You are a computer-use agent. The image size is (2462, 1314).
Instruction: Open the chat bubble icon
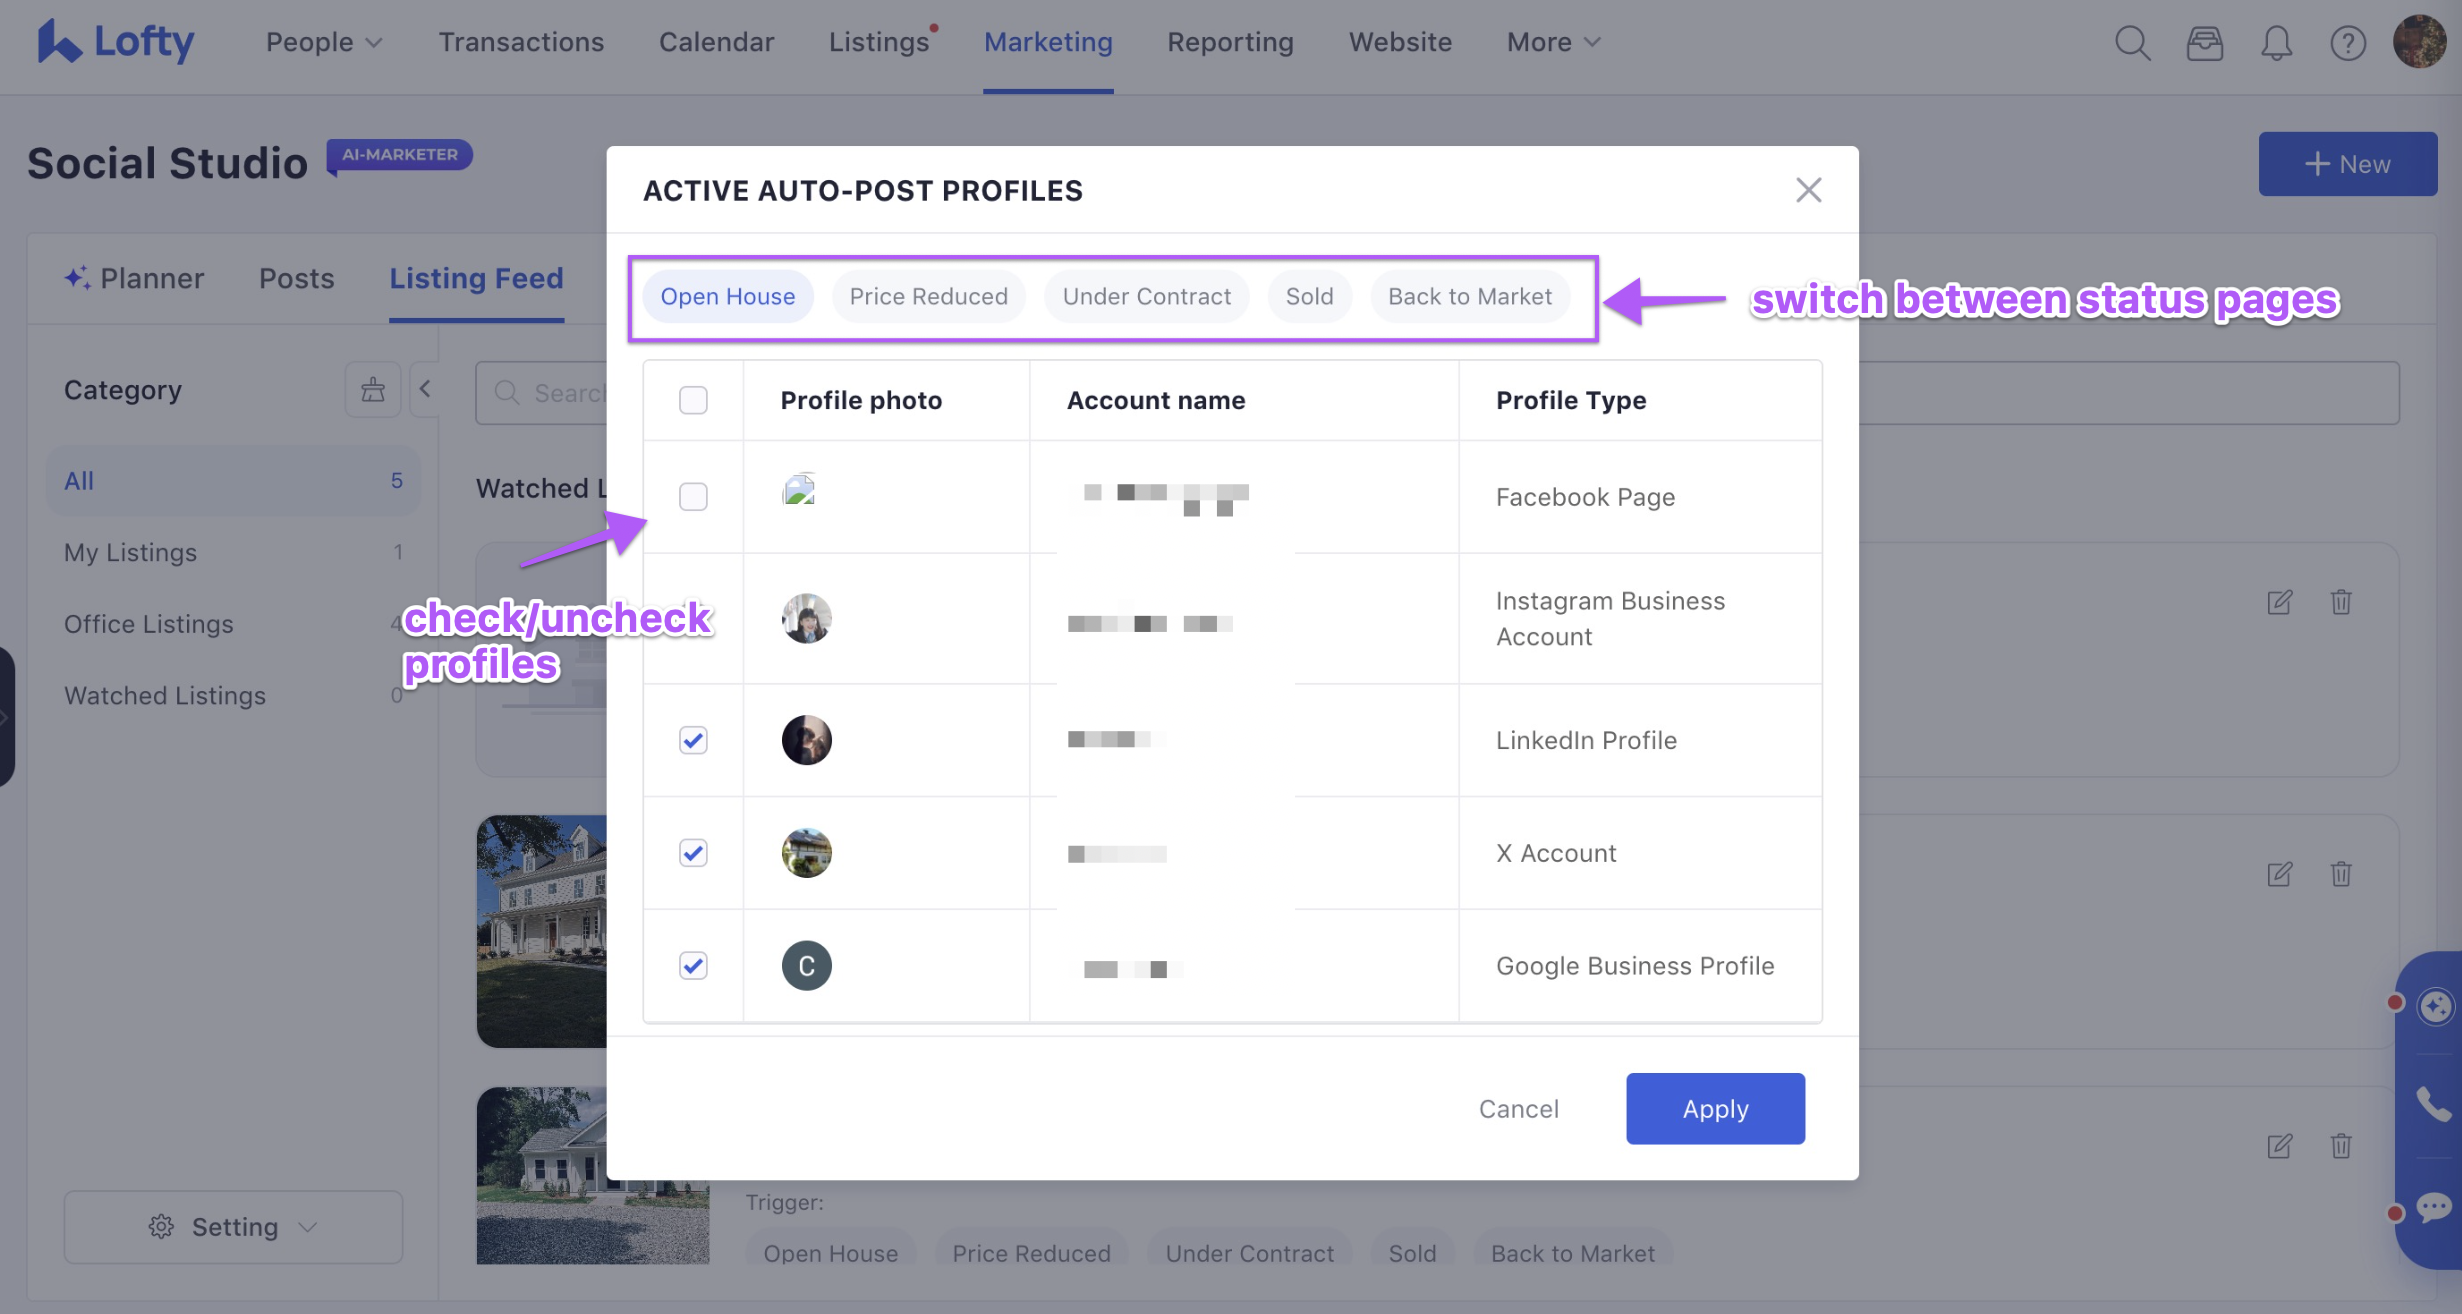click(2432, 1207)
